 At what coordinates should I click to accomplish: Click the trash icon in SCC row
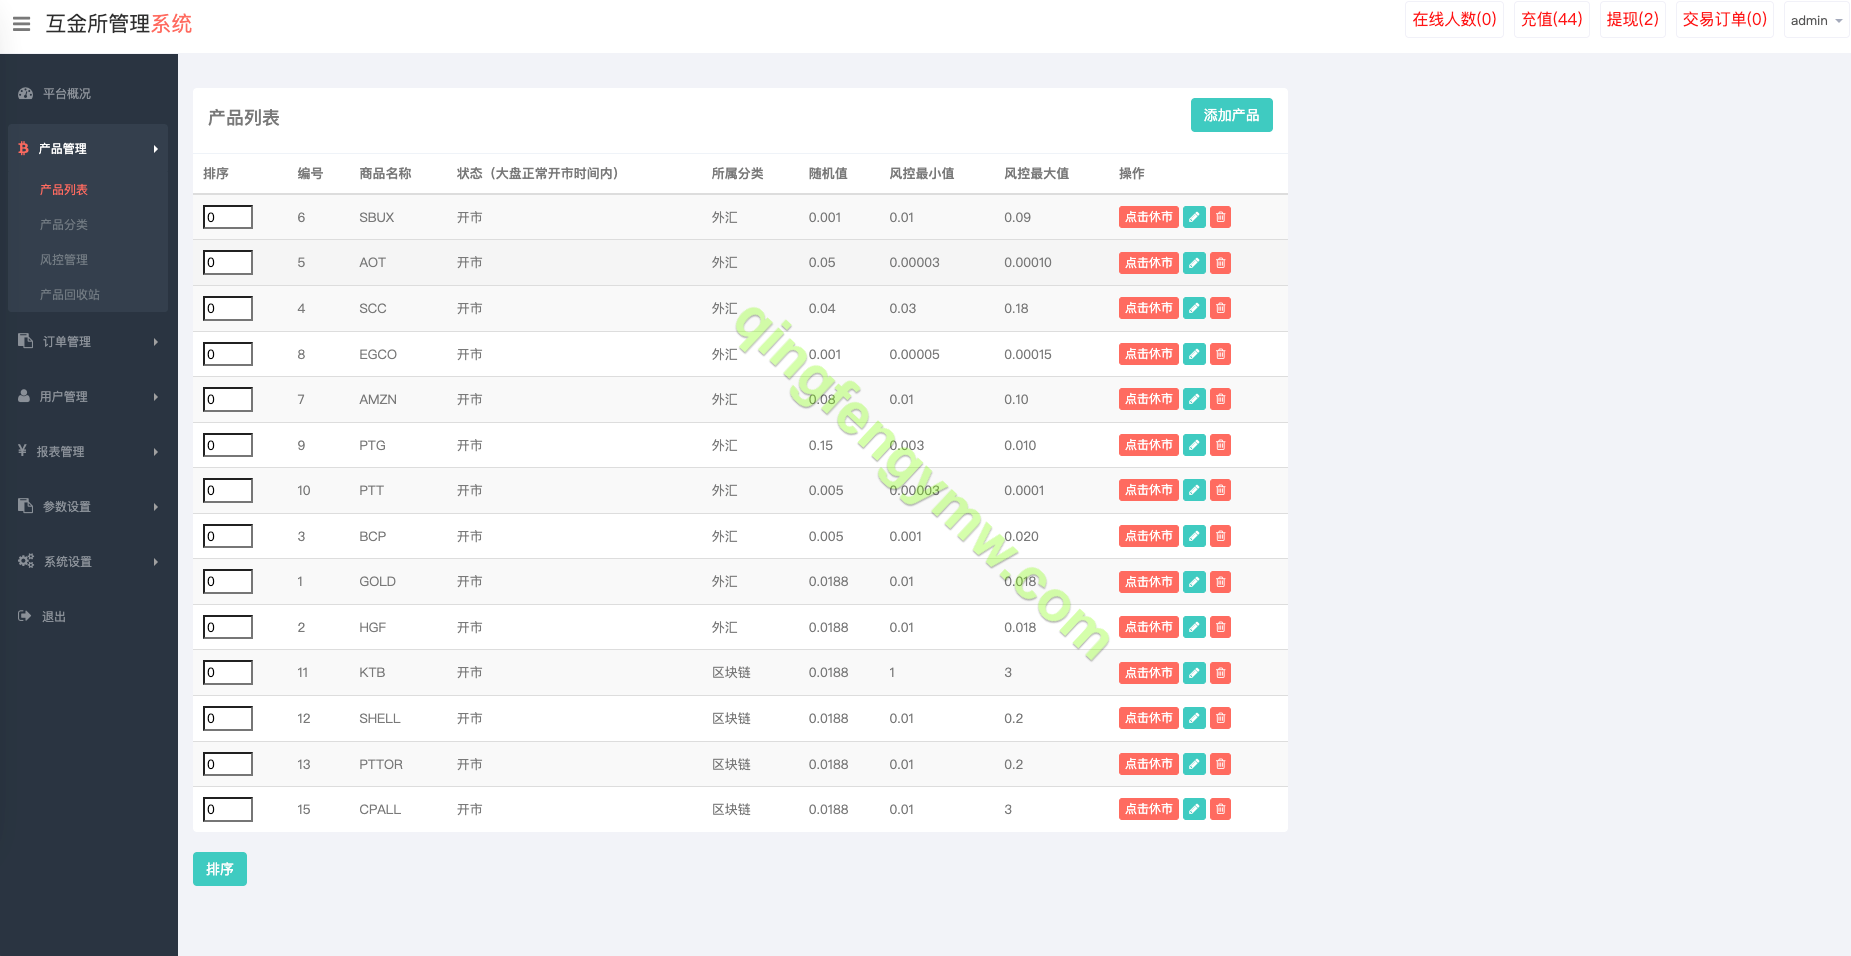[1220, 308]
